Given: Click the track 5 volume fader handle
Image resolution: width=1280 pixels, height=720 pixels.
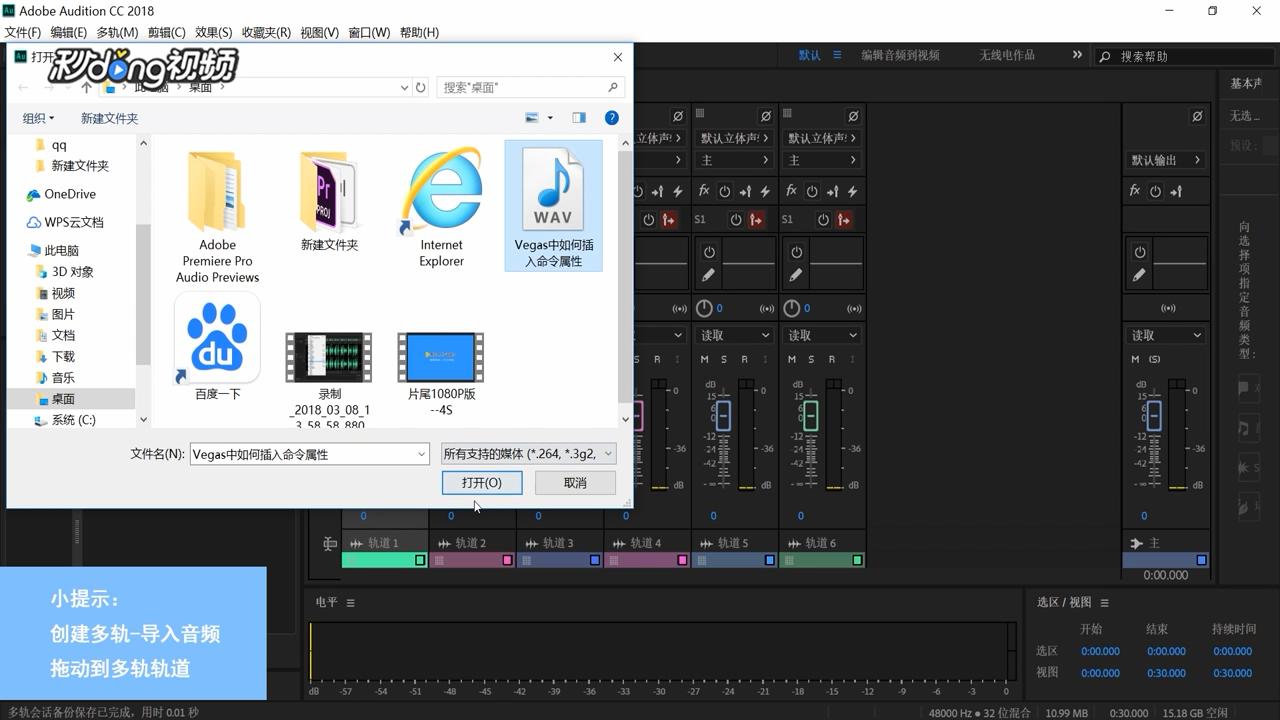Looking at the screenshot, I should point(723,415).
